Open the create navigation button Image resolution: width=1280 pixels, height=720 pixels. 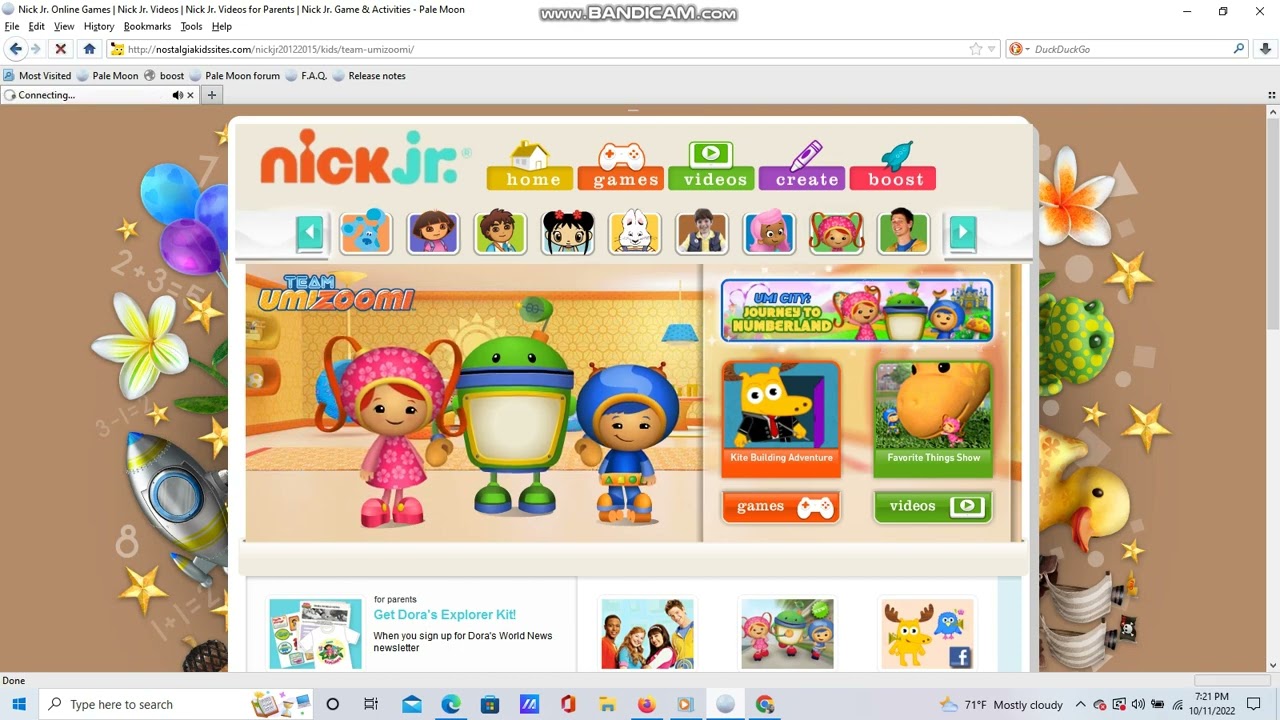click(x=802, y=165)
